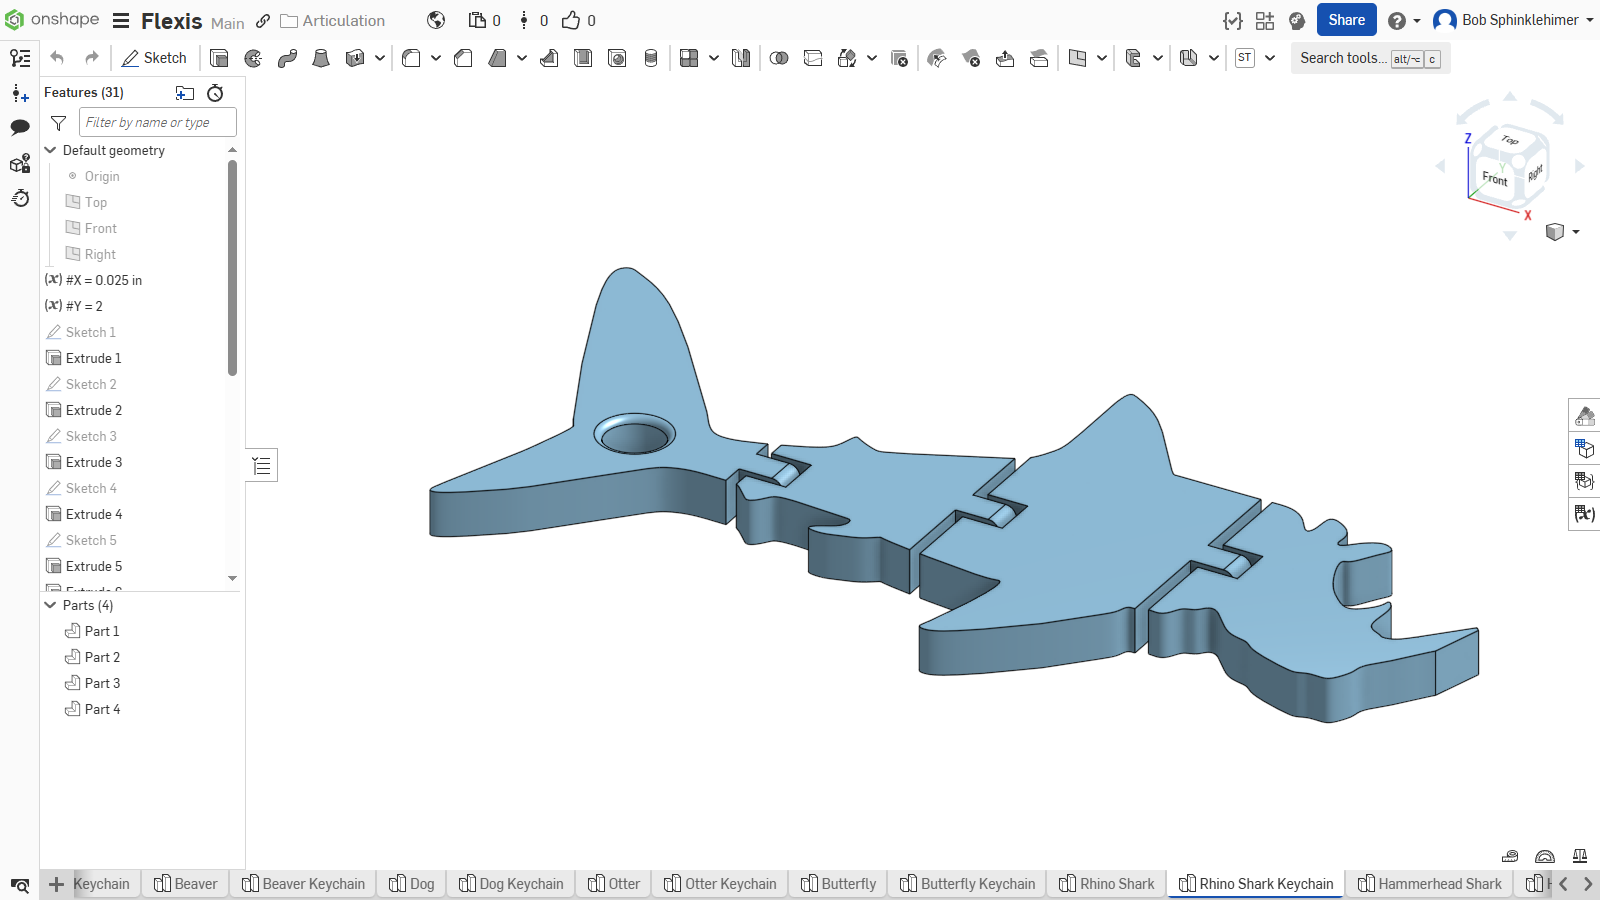Select the Mirror tool
Viewport: 1600px width, 900px height.
[x=741, y=58]
